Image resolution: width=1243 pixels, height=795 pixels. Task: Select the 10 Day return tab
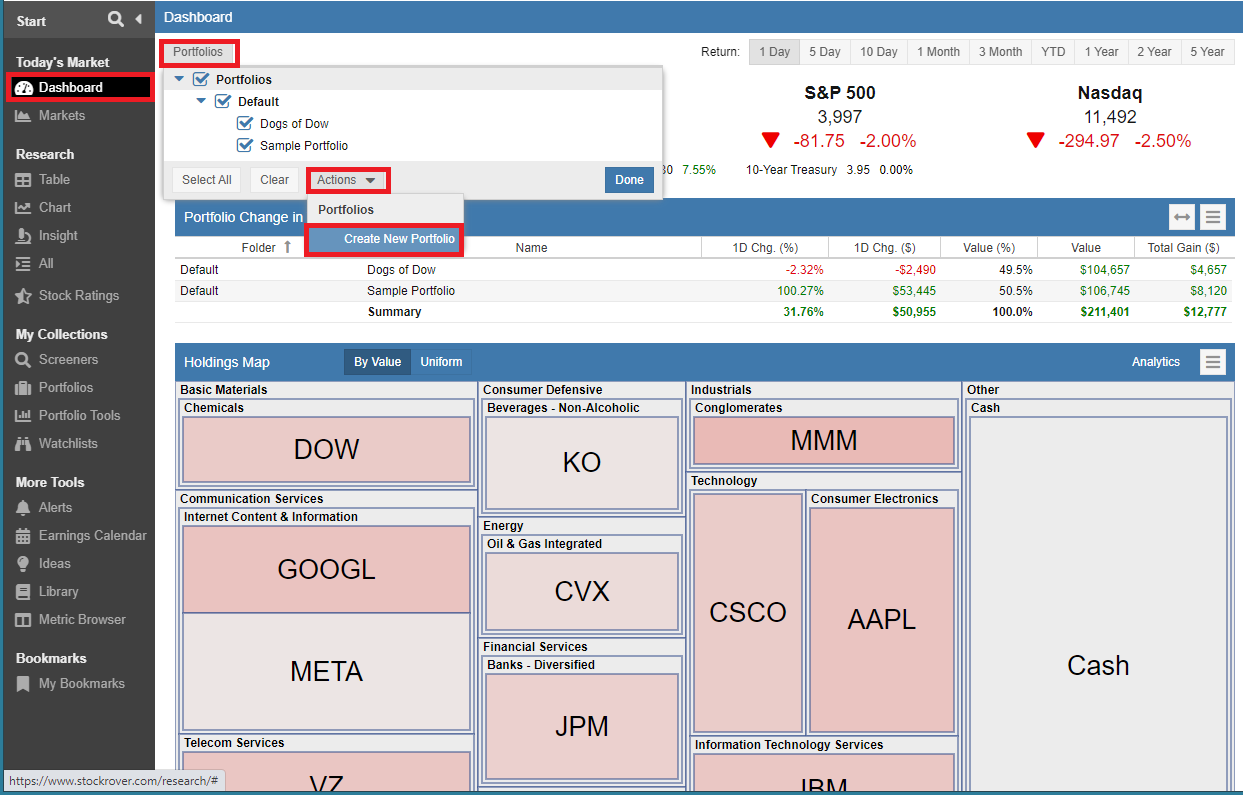879,52
